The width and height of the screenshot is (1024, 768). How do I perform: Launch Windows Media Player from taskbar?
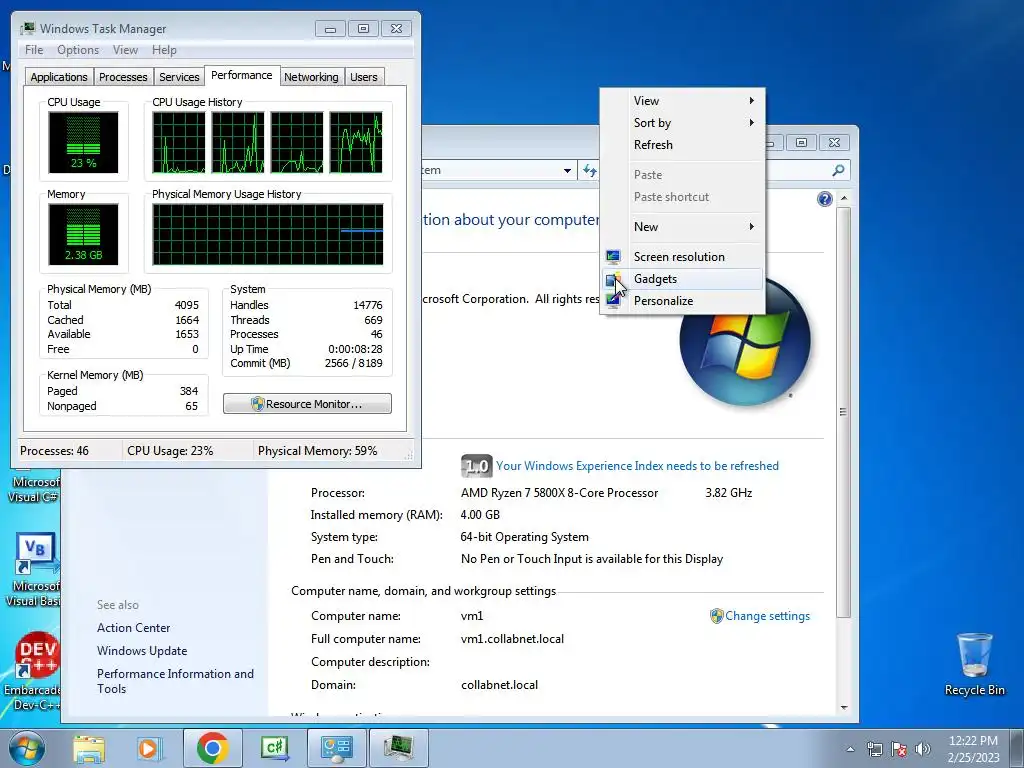pos(150,748)
